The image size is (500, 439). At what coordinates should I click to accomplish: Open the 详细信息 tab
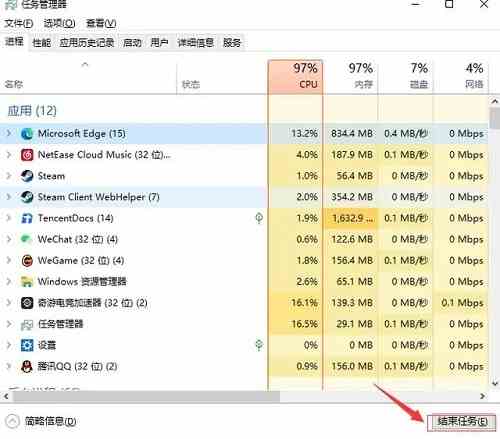point(195,43)
